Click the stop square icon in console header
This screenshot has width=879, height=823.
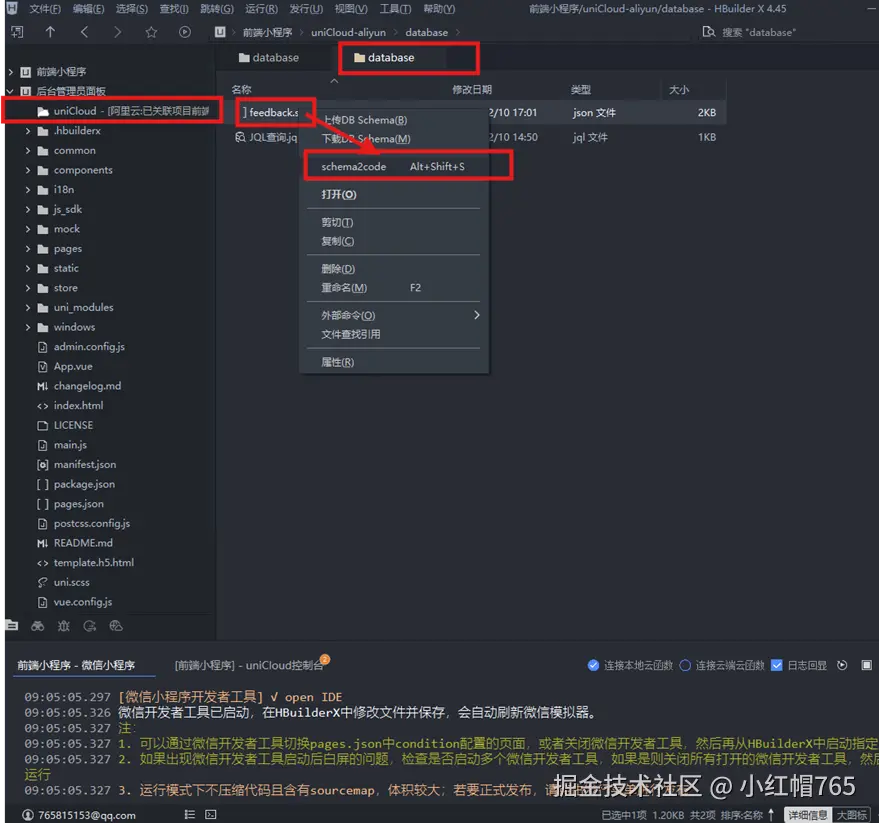[x=866, y=665]
